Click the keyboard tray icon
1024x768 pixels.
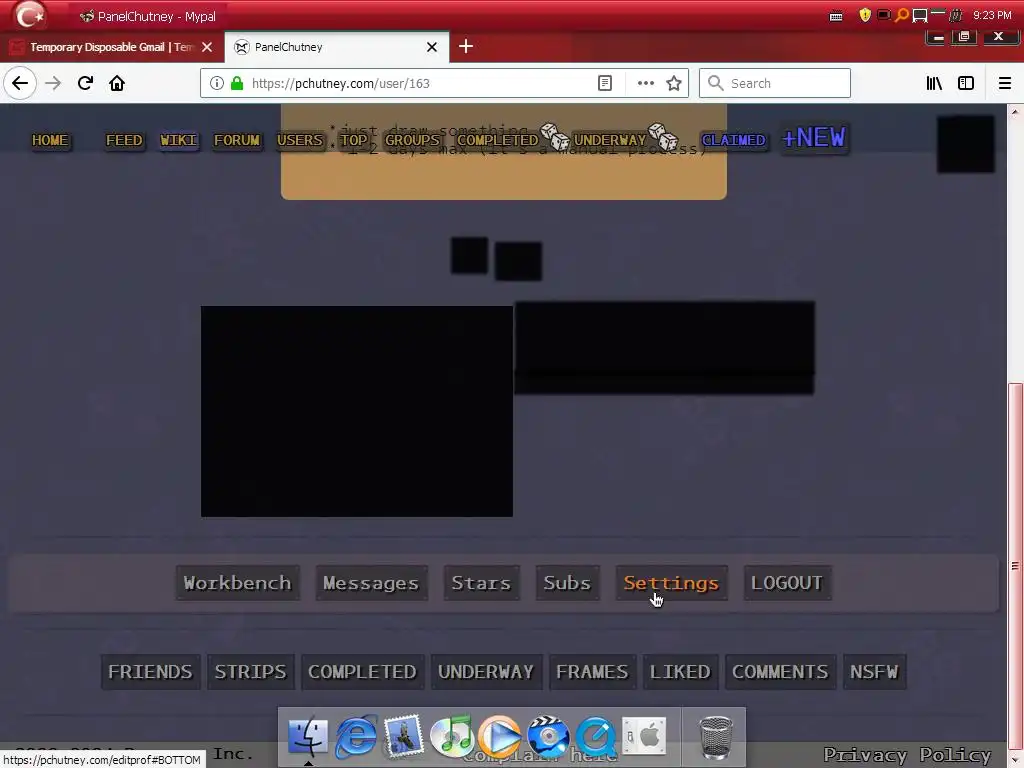[x=836, y=16]
